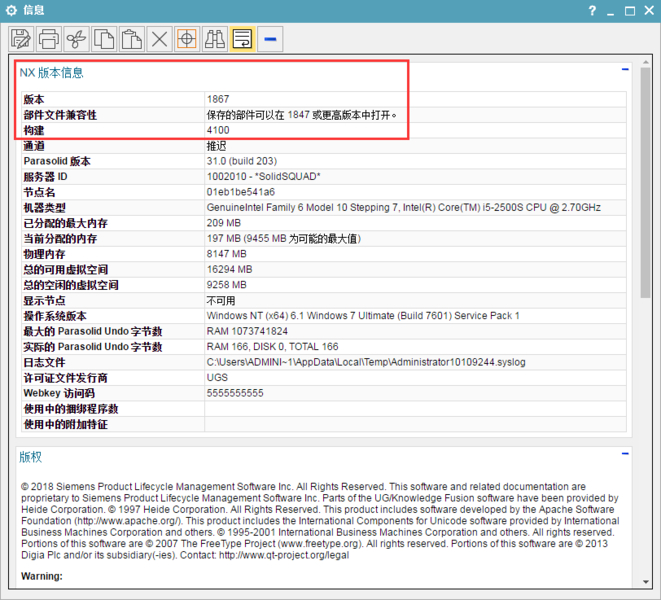
Task: Click the 当前分配的内存 label
Action: point(60,239)
